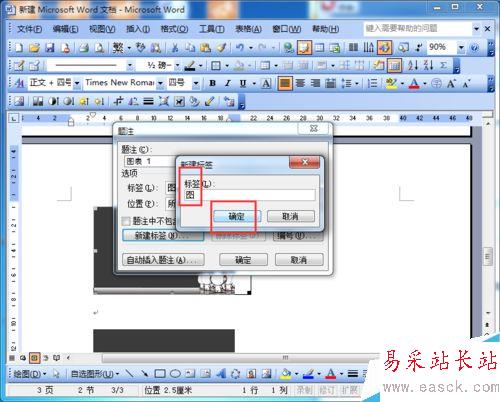Screen dimensions: 500x402
Task: Click the Print icon
Action: click(84, 48)
